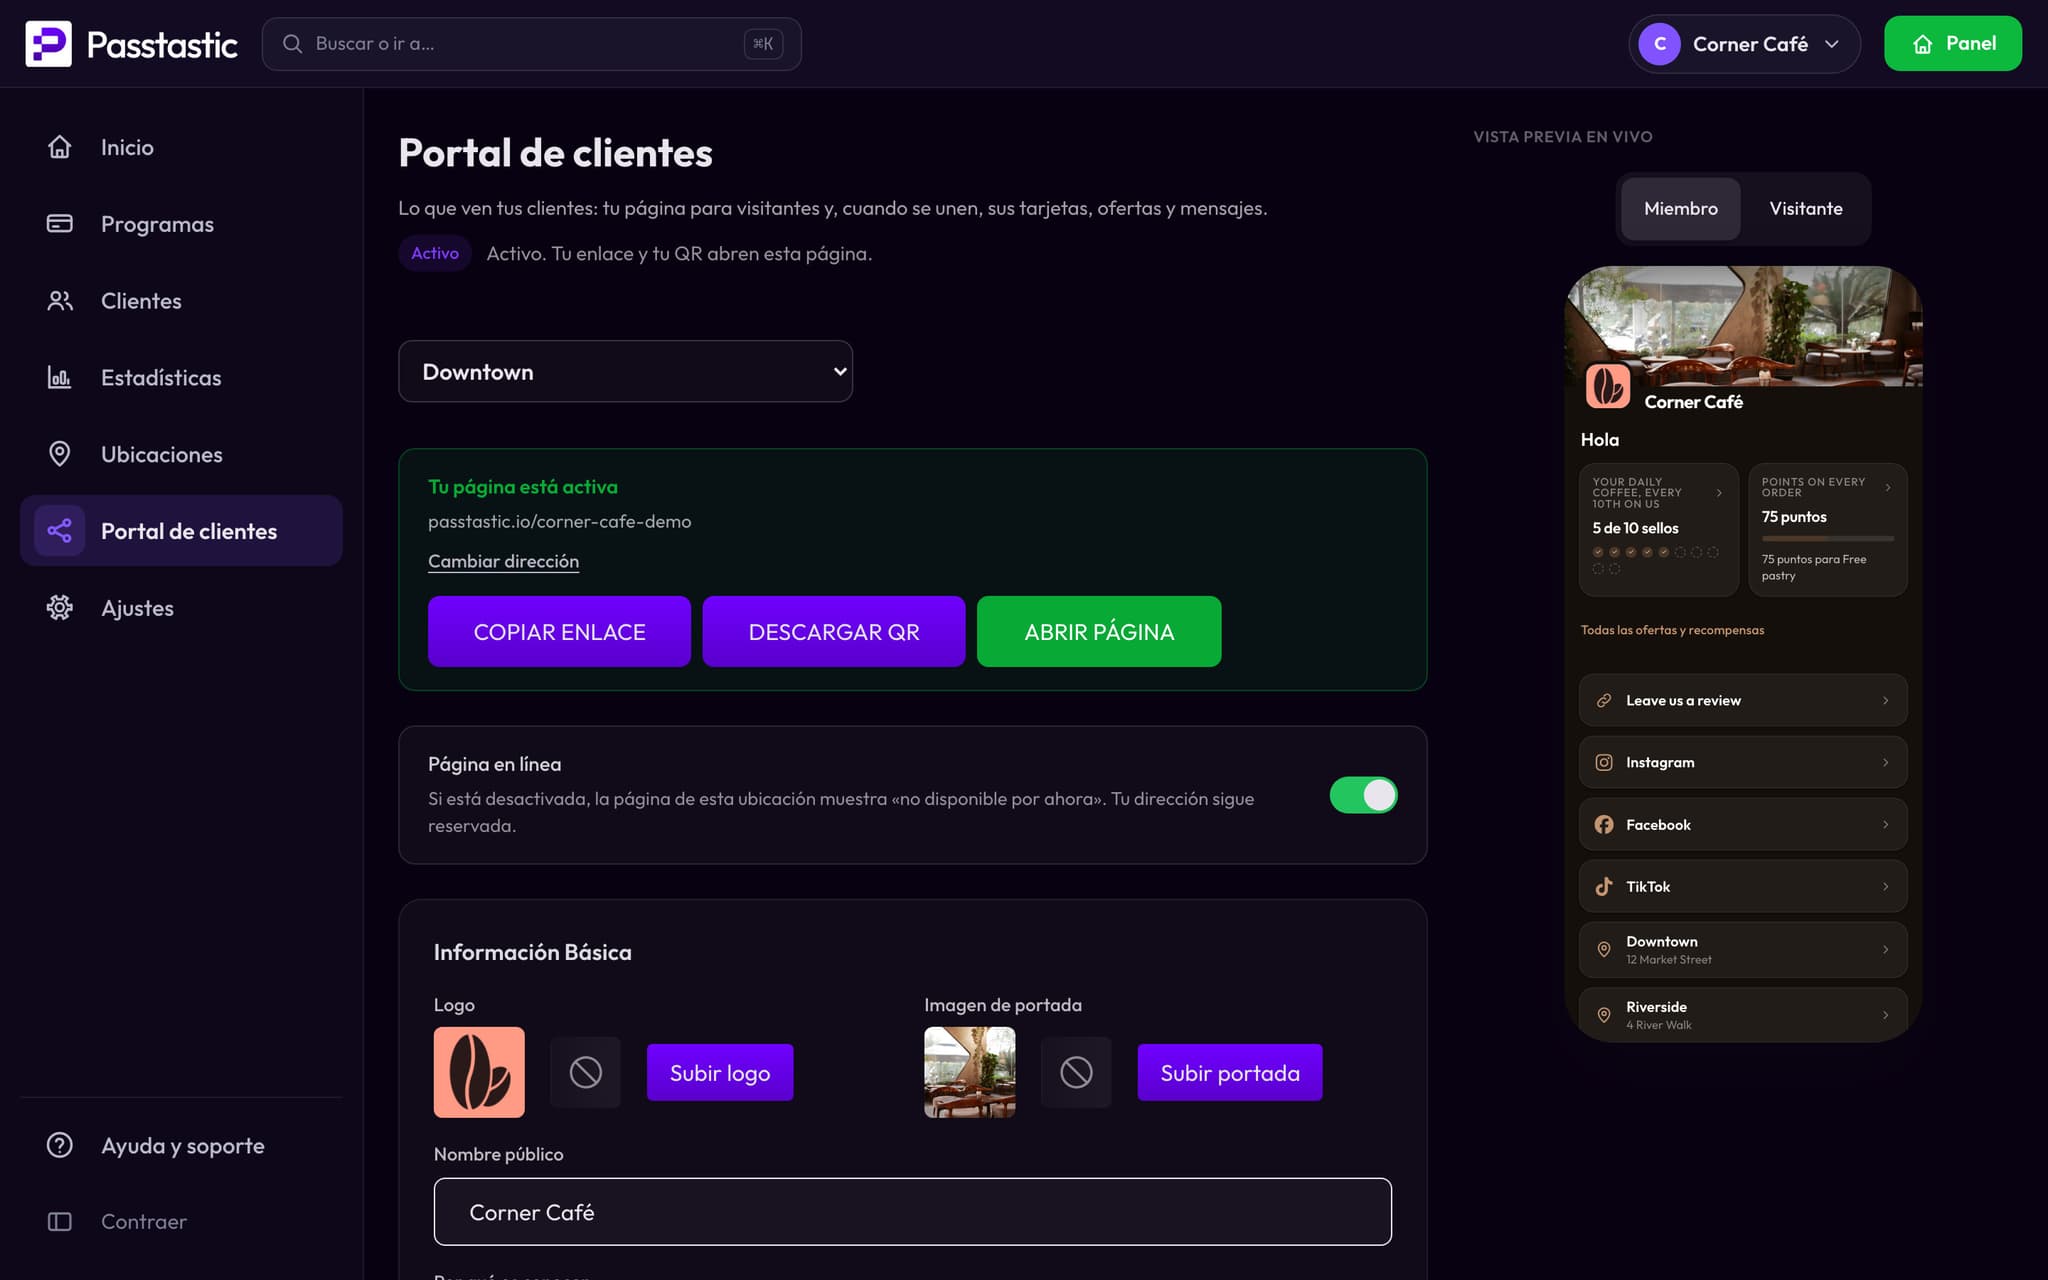Click the DESCARGAR QR button
Screen dimensions: 2048x1280
coord(834,632)
